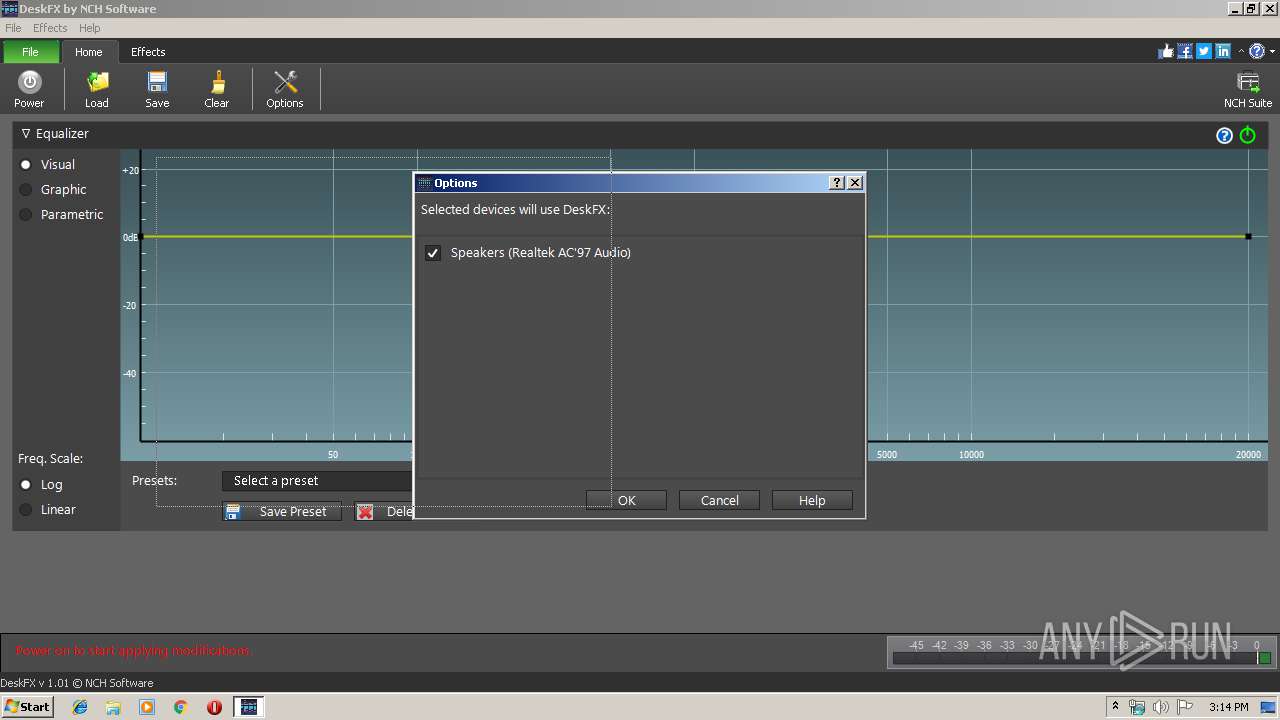The image size is (1280, 720).
Task: Collapse the ribbon with the caret icon
Action: (x=1241, y=52)
